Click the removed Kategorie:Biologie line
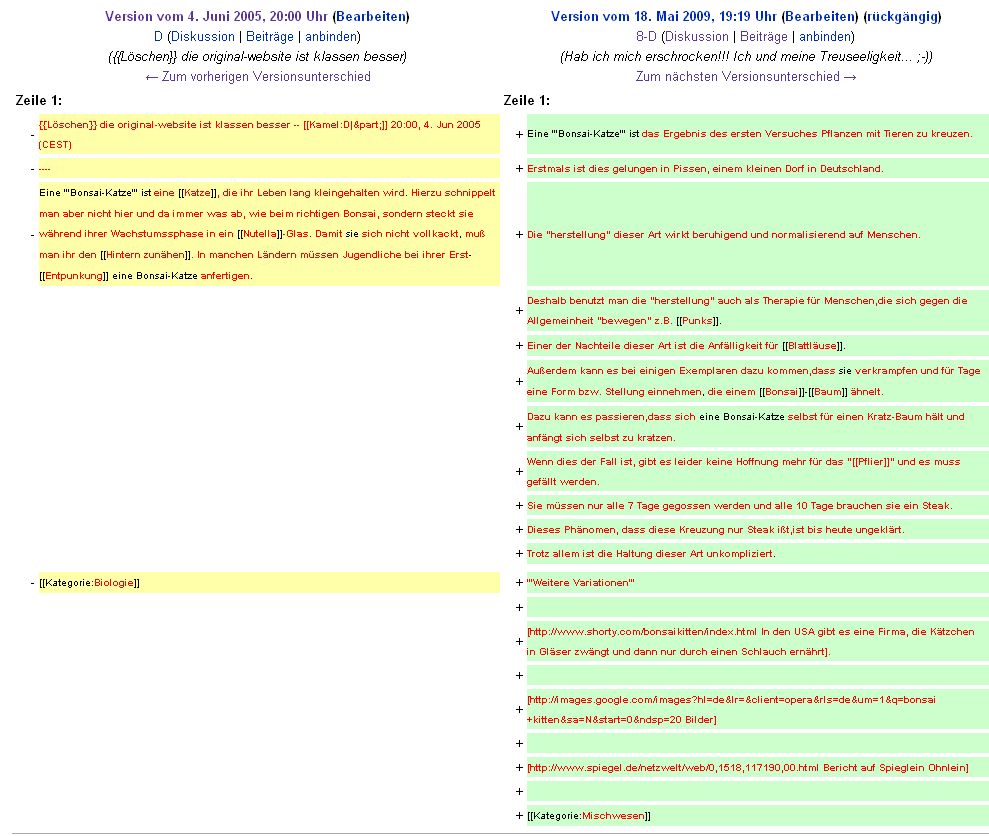989x836 pixels. pos(90,583)
